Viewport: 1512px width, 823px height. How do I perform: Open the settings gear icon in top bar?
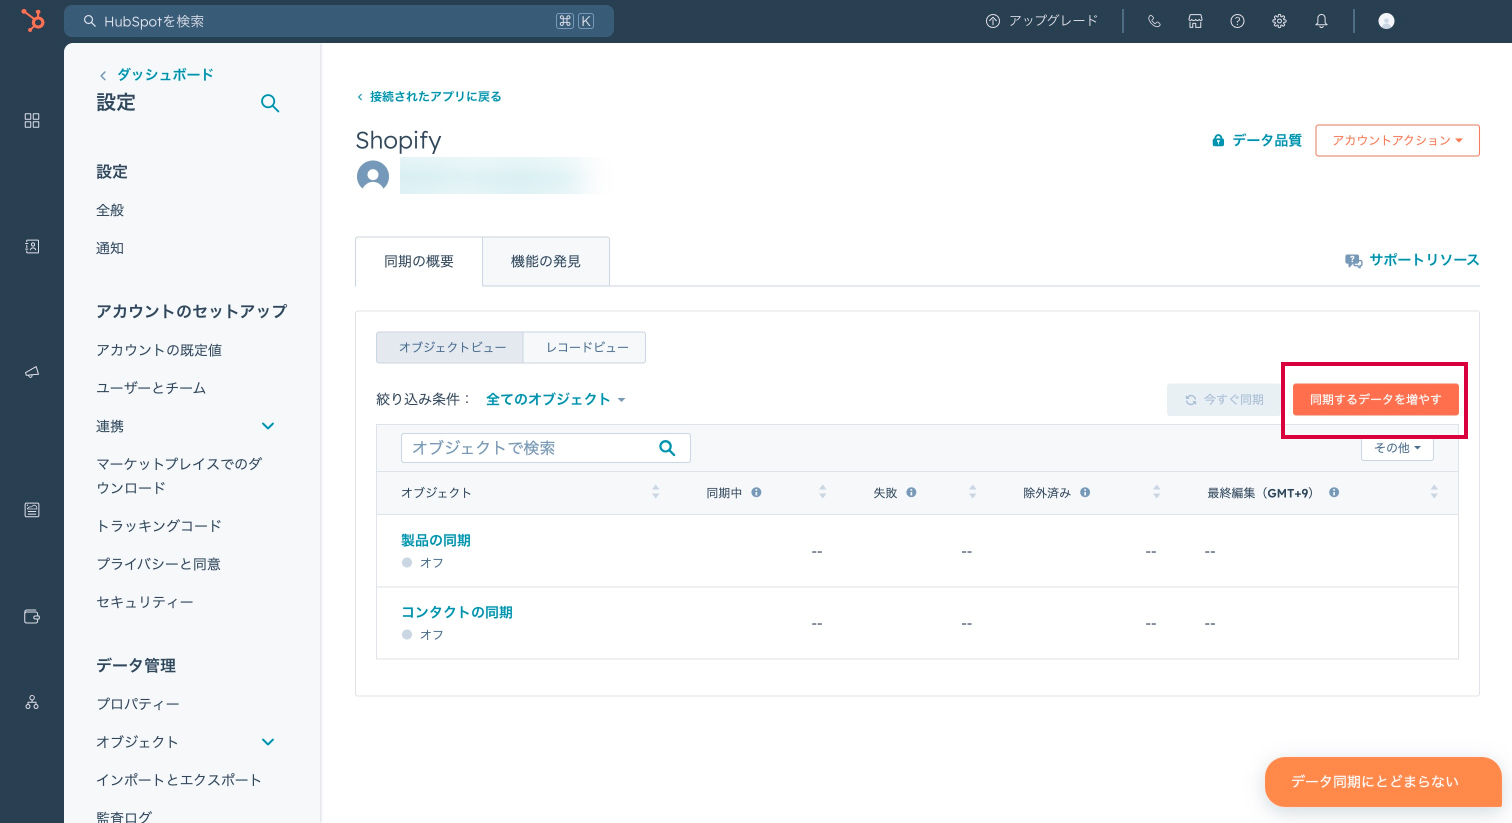[x=1279, y=21]
